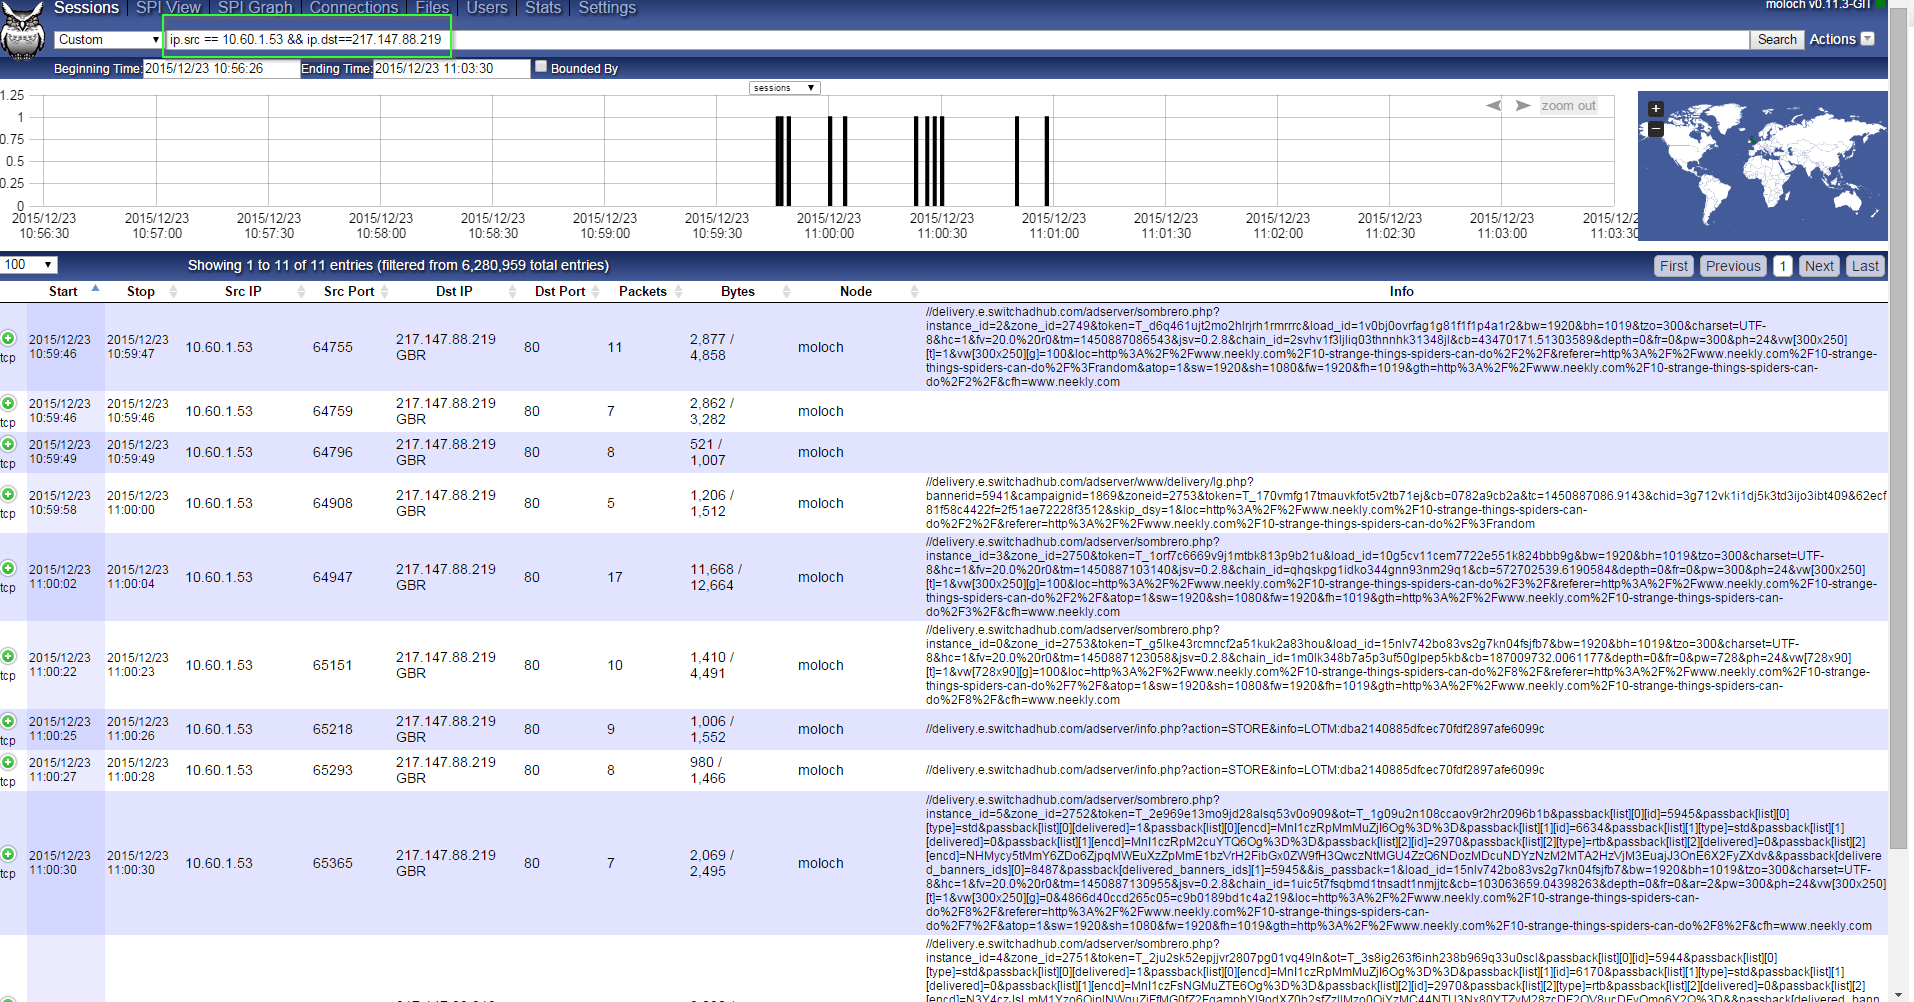1914x1002 pixels.
Task: Change entries per page from 100 dropdown
Action: point(29,264)
